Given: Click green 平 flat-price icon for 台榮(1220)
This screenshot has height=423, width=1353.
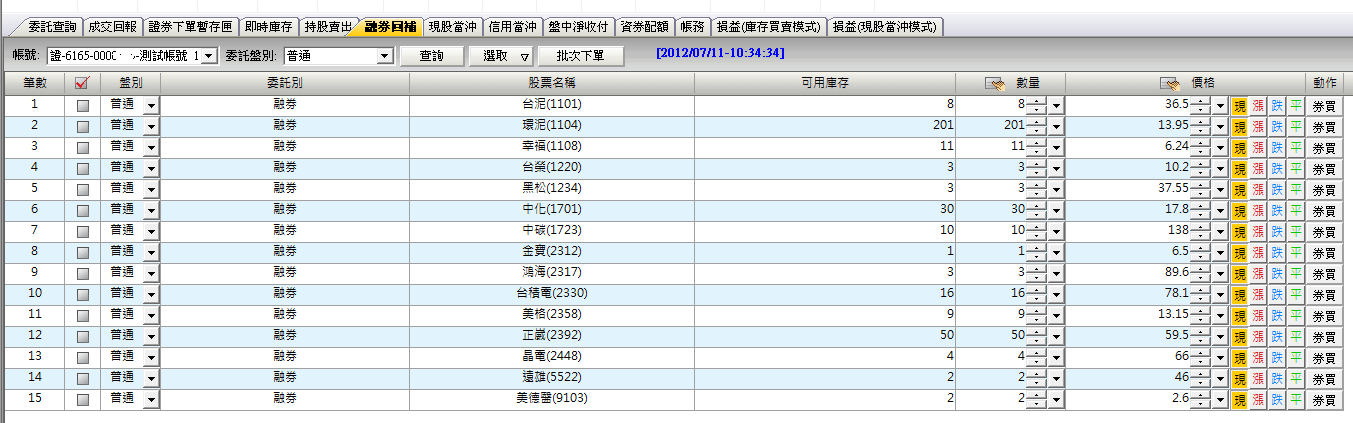Looking at the screenshot, I should click(1296, 168).
